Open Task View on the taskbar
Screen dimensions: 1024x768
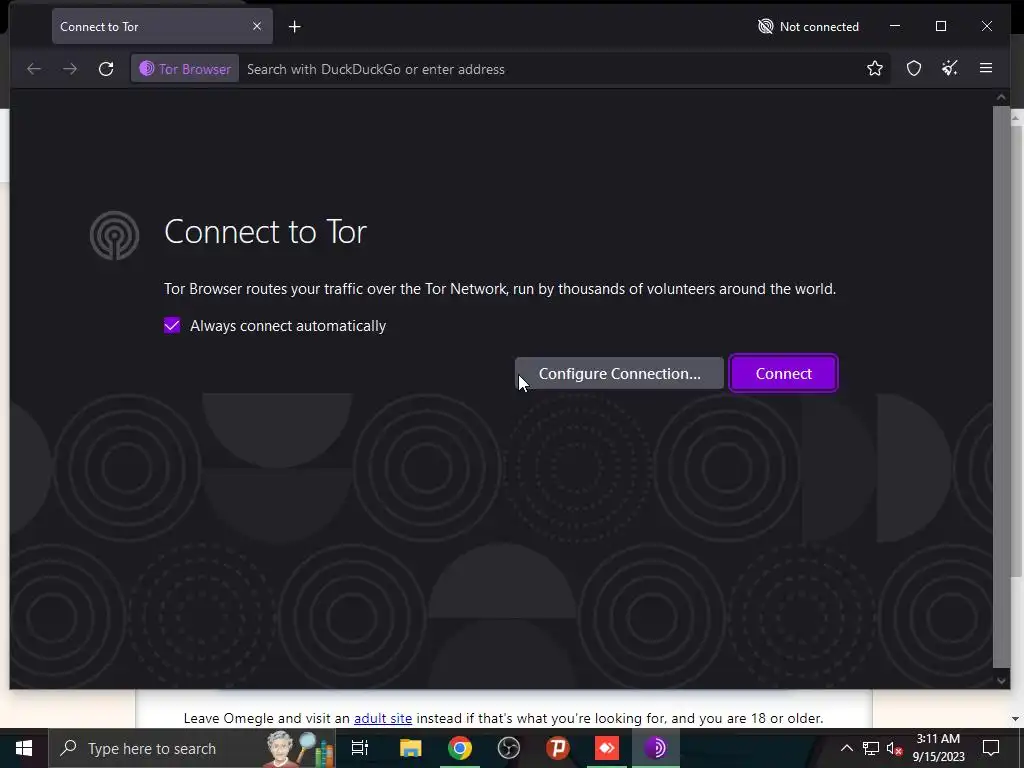pos(360,748)
